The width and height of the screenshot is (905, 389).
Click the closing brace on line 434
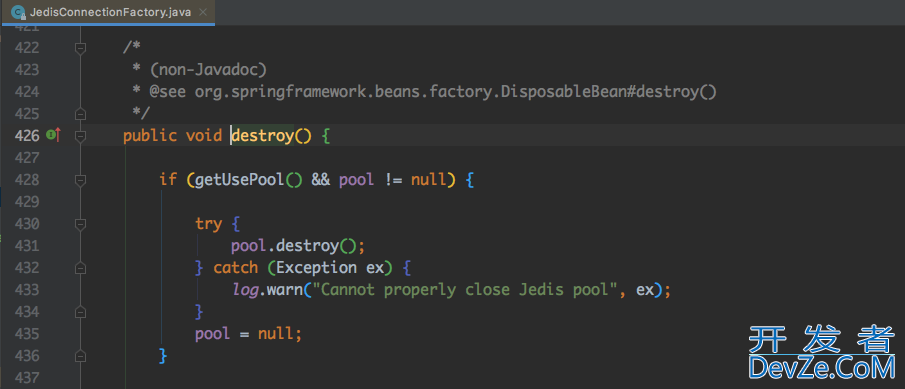[199, 312]
